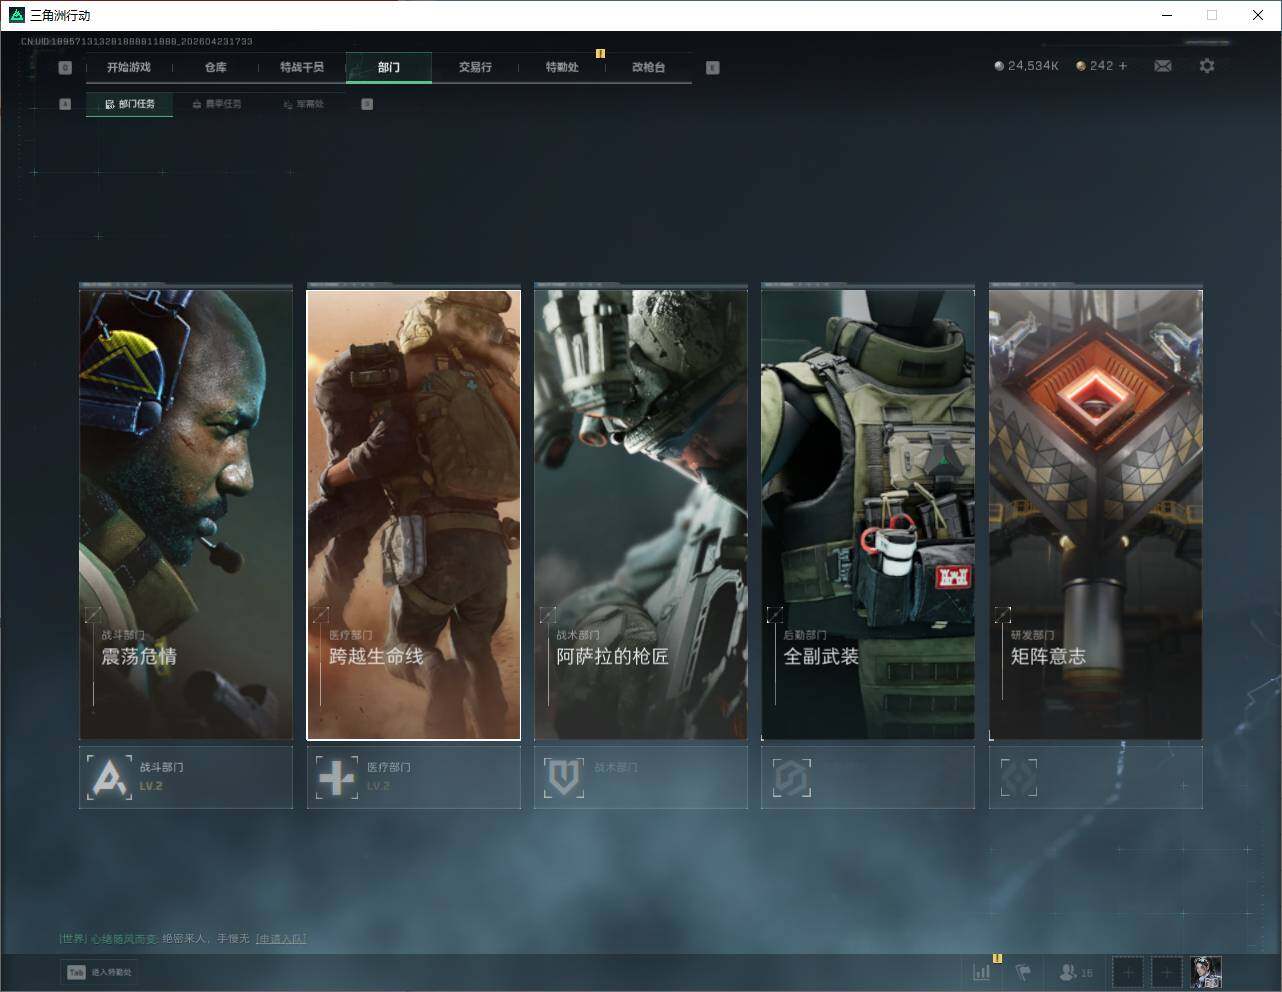
Task: Open the 特勤处 tab
Action: coord(562,67)
